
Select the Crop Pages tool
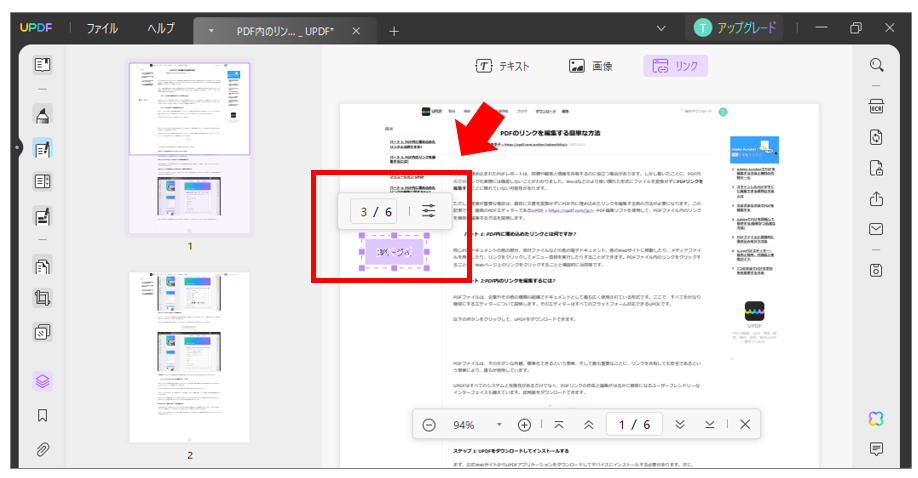pos(42,298)
